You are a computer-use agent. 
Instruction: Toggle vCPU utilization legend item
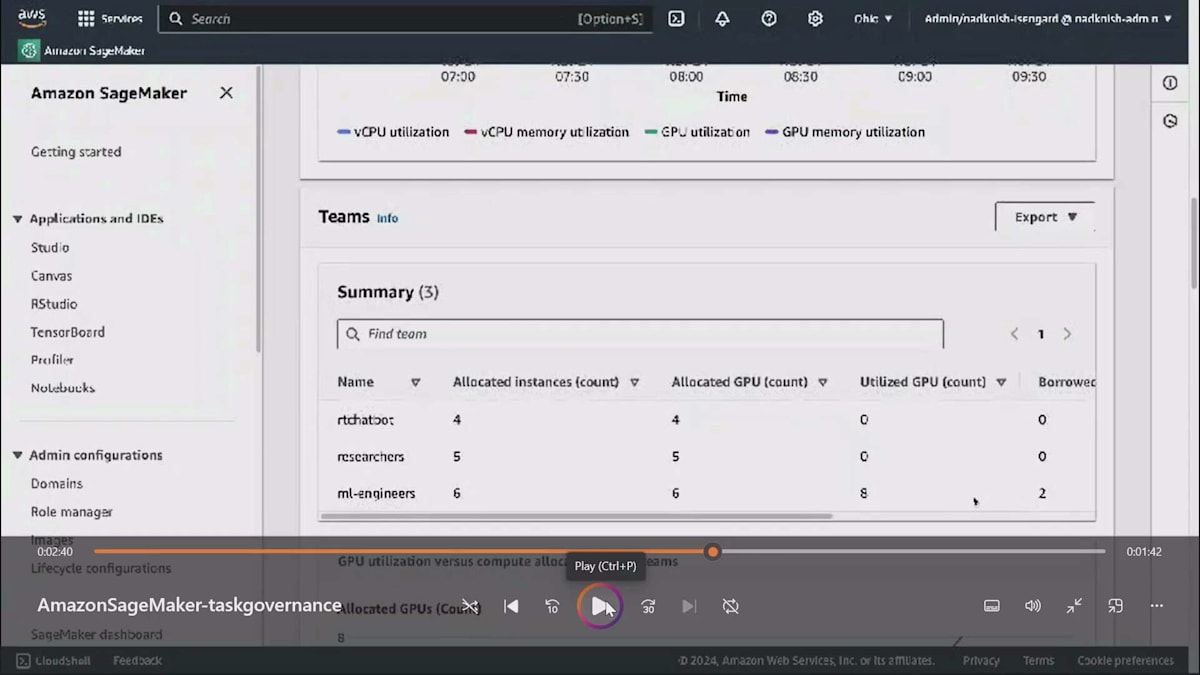pyautogui.click(x=394, y=132)
